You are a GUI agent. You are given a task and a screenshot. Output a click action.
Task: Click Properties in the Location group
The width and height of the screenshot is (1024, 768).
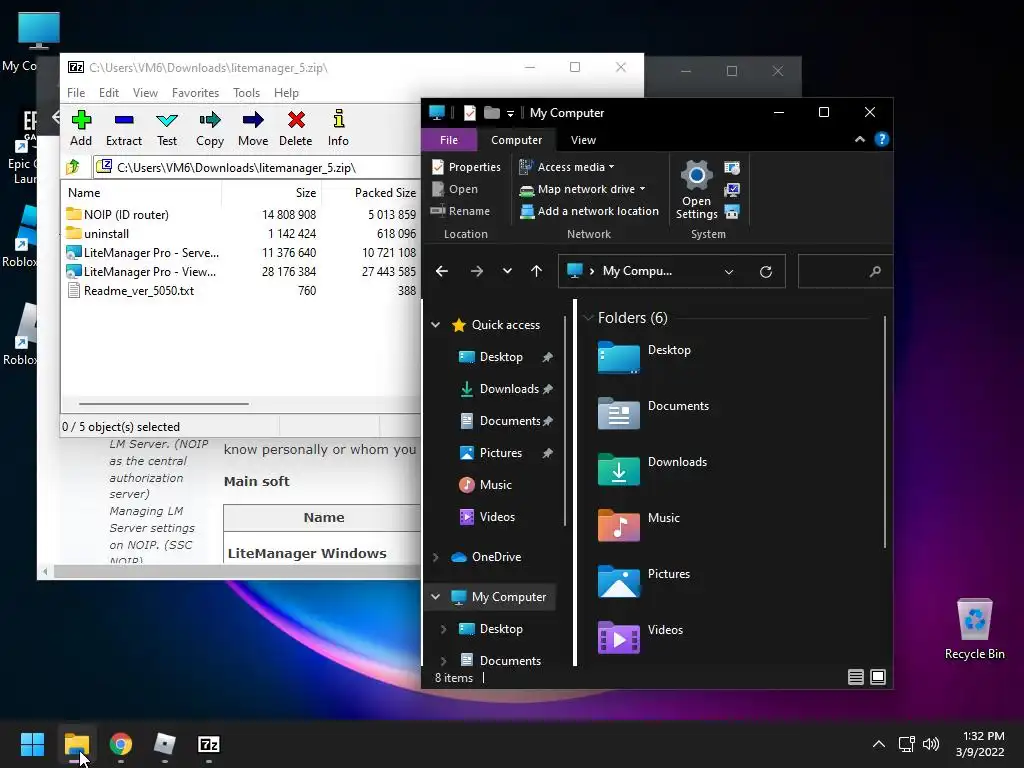click(x=466, y=167)
